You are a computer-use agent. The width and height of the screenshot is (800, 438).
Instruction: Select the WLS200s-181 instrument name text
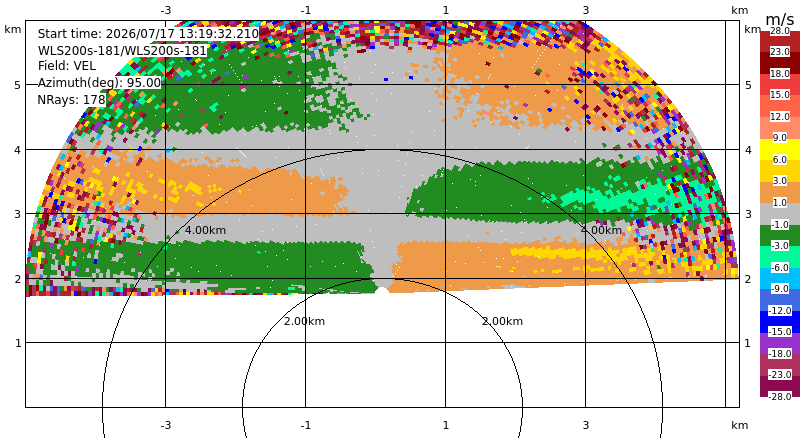[122, 51]
